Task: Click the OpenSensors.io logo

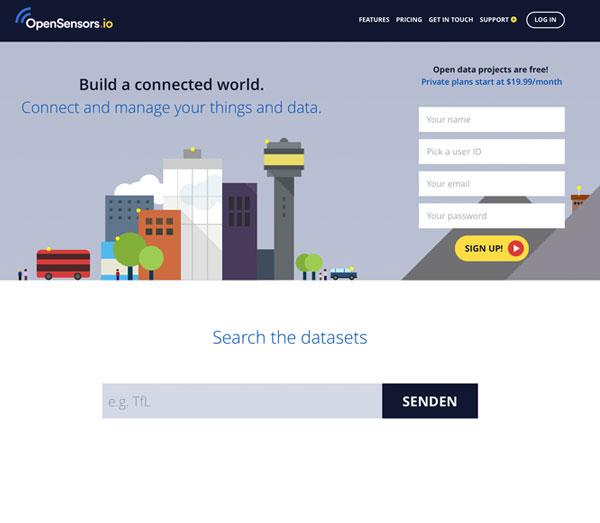Action: 64,20
